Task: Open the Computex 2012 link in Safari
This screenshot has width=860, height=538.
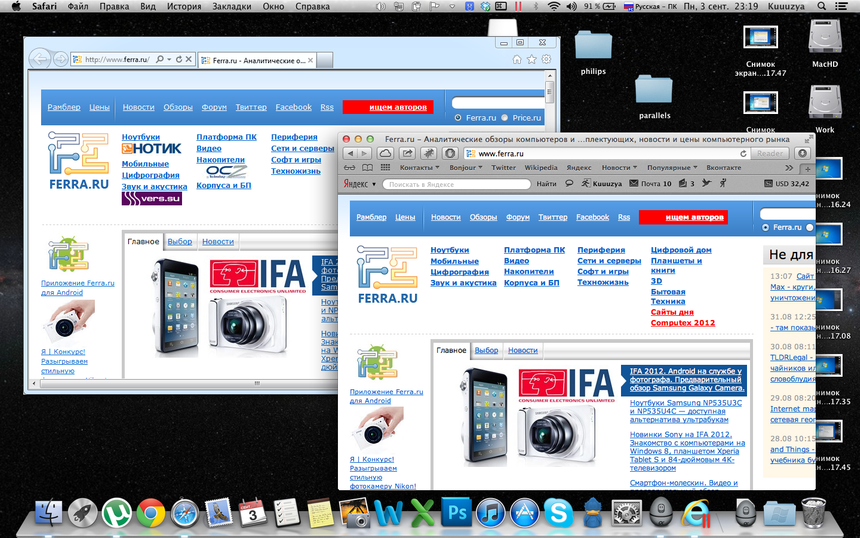Action: 683,322
